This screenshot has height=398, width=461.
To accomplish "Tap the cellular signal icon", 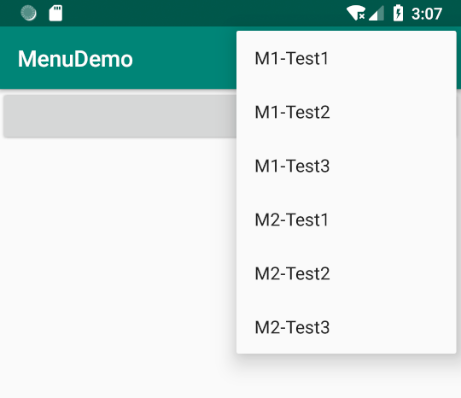I will 376,14.
